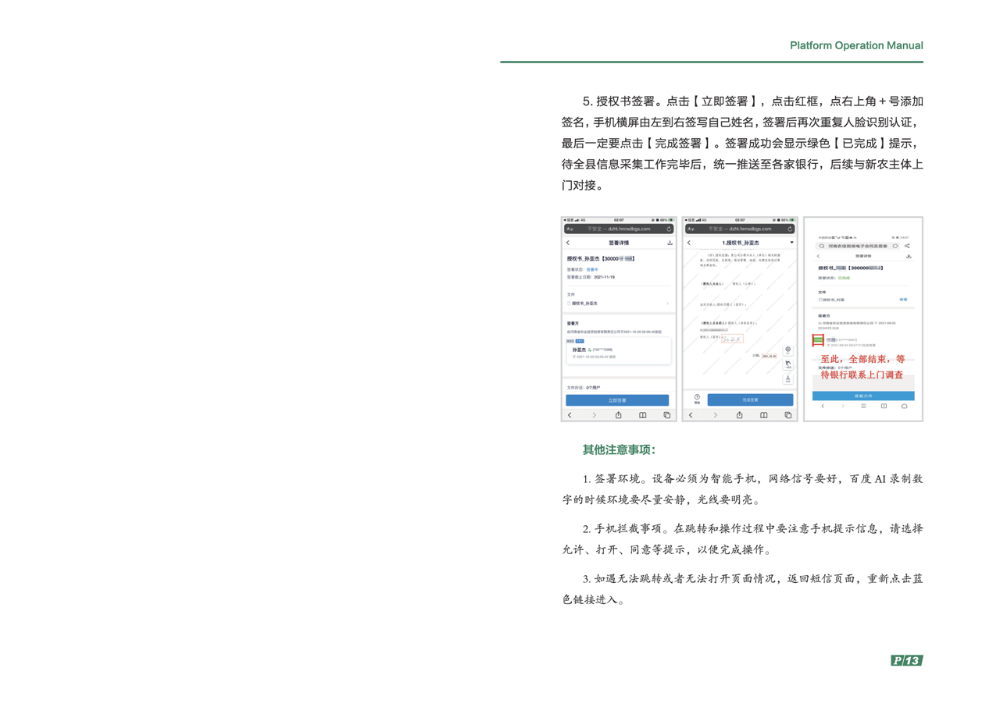1000x707 pixels.
Task: Tap the stamp tool icon in second phone
Action: (788, 378)
